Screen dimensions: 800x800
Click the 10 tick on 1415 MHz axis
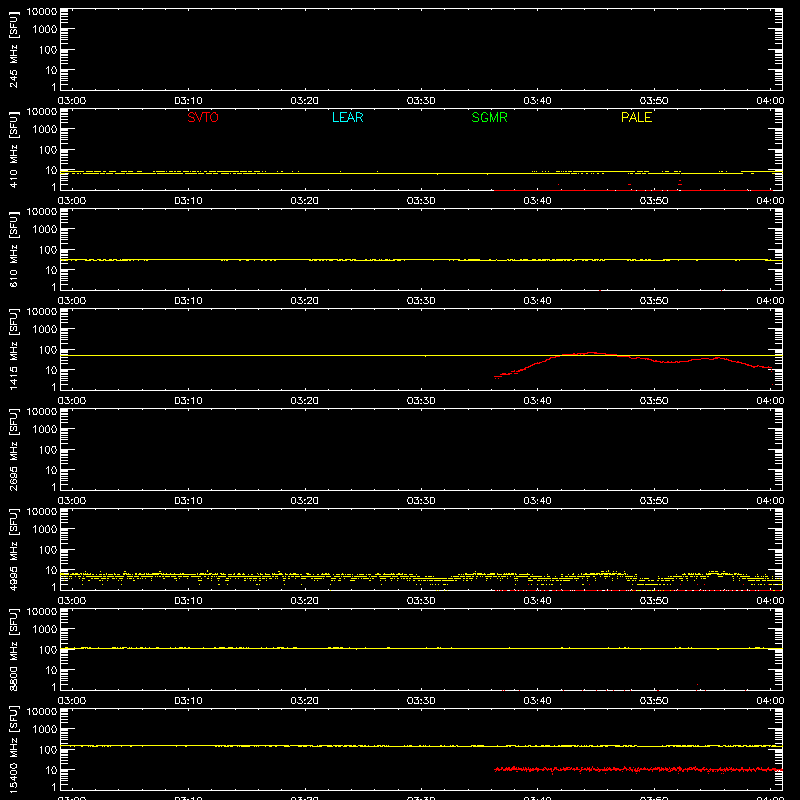pyautogui.click(x=51, y=370)
